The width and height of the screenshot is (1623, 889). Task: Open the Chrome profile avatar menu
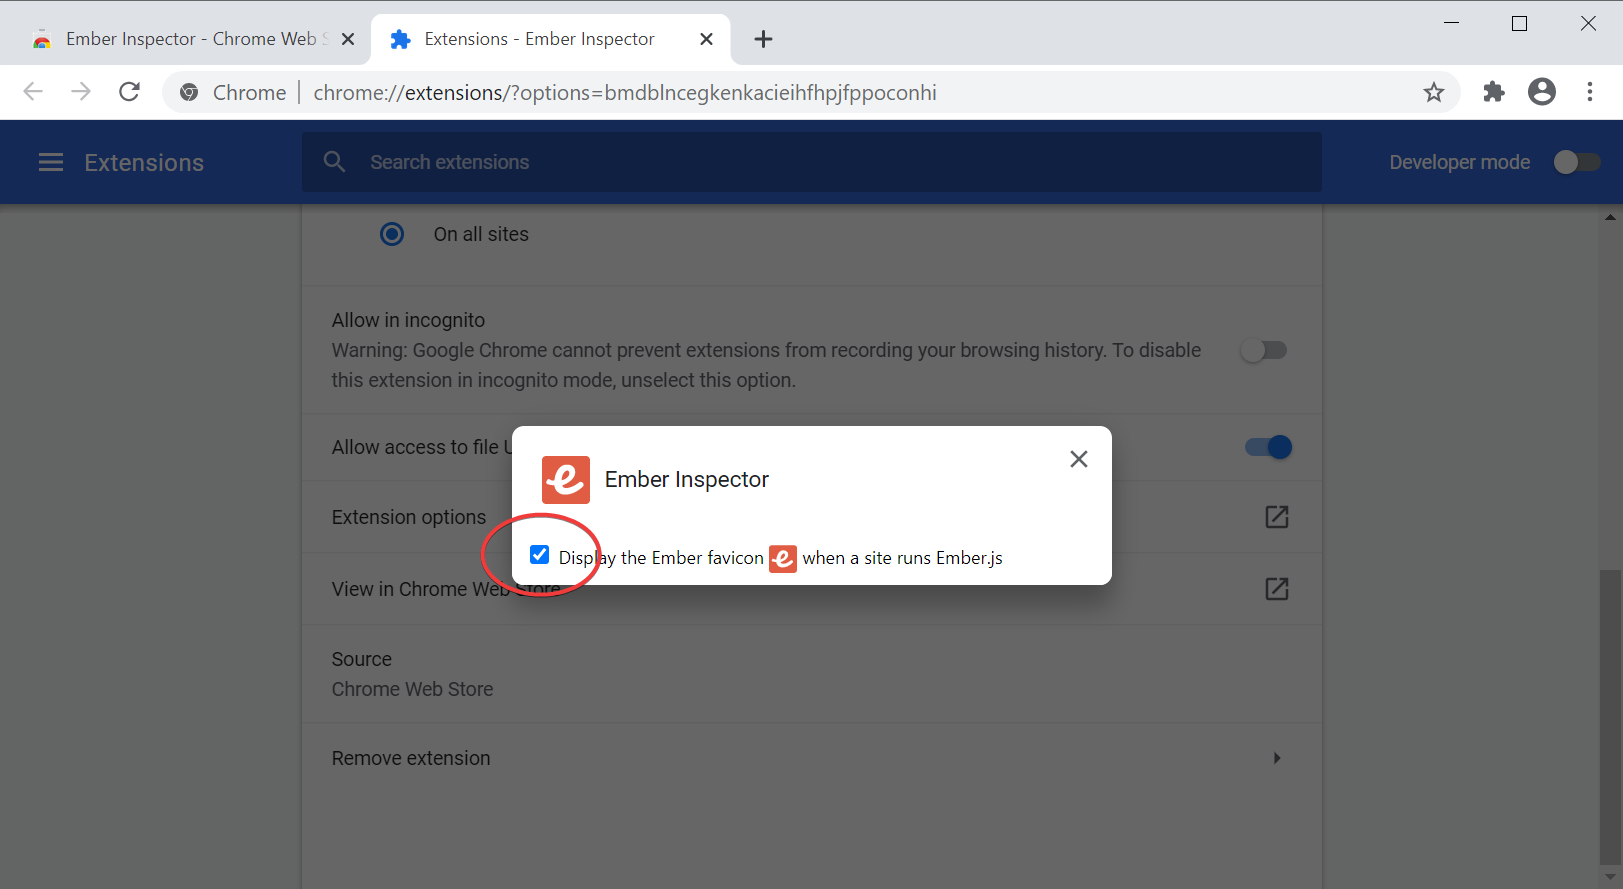[x=1541, y=92]
